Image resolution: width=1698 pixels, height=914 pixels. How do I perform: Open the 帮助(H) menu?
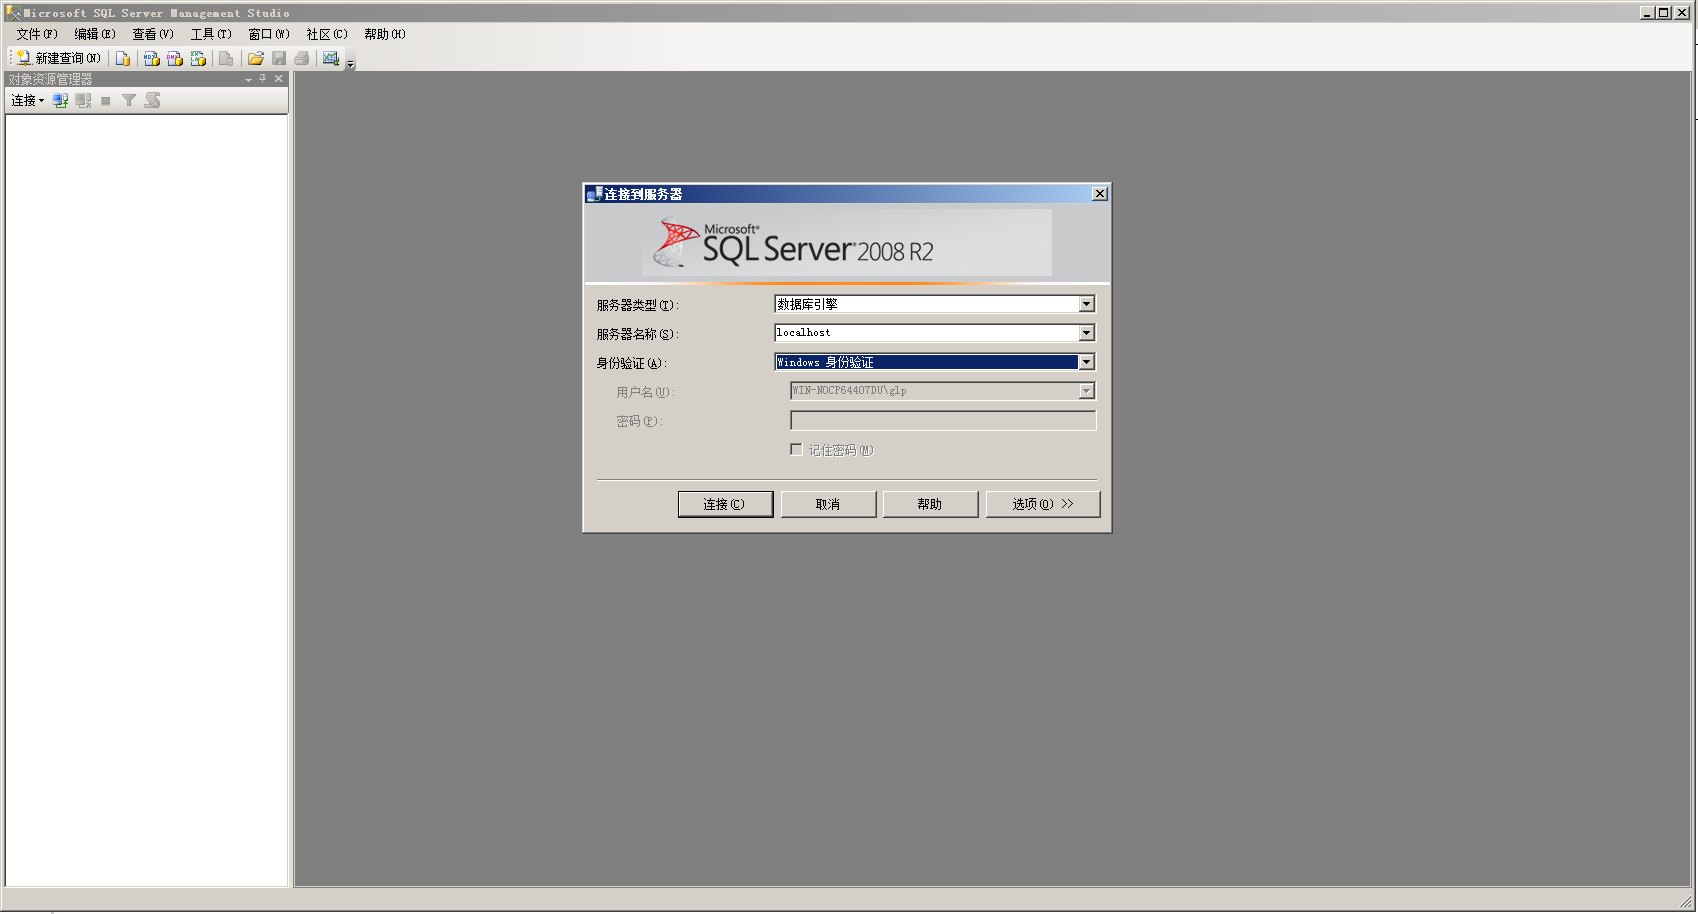coord(385,34)
